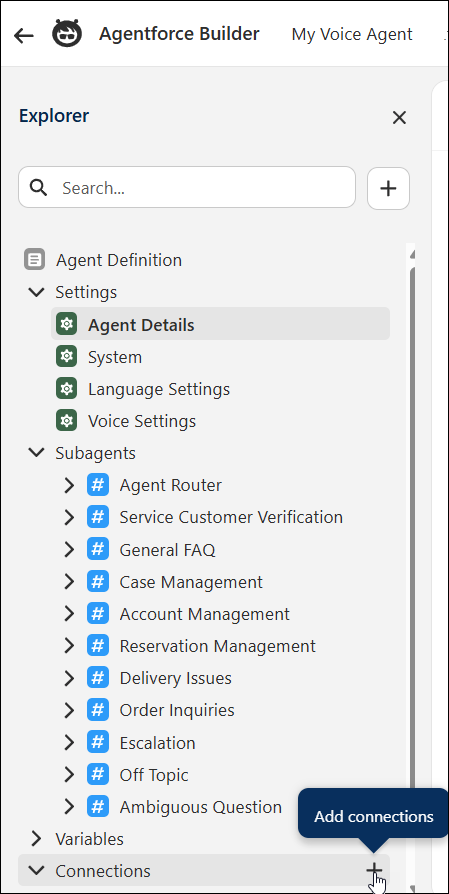Expand the Off Topic chevron

69,774
